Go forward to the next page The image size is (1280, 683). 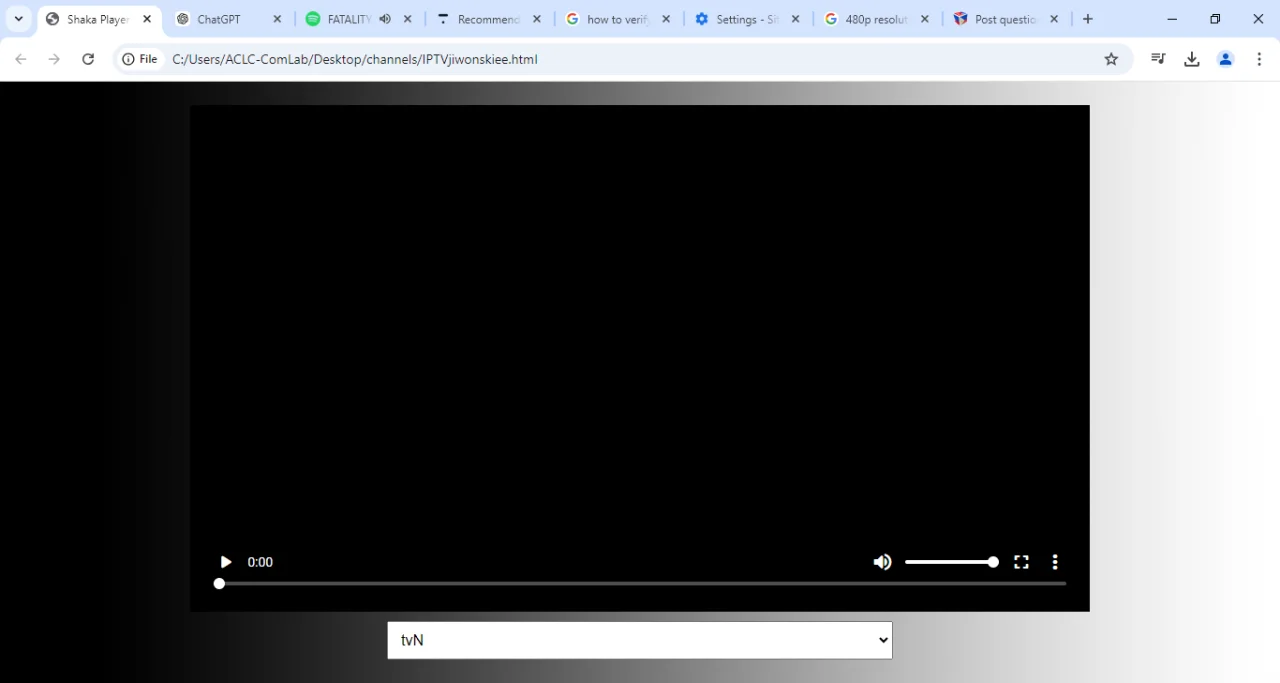pyautogui.click(x=54, y=59)
